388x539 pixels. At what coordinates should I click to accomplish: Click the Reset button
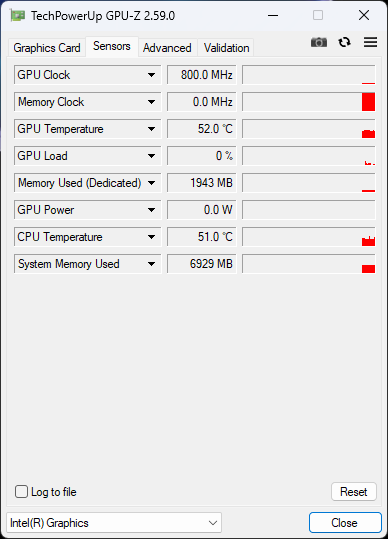(354, 492)
